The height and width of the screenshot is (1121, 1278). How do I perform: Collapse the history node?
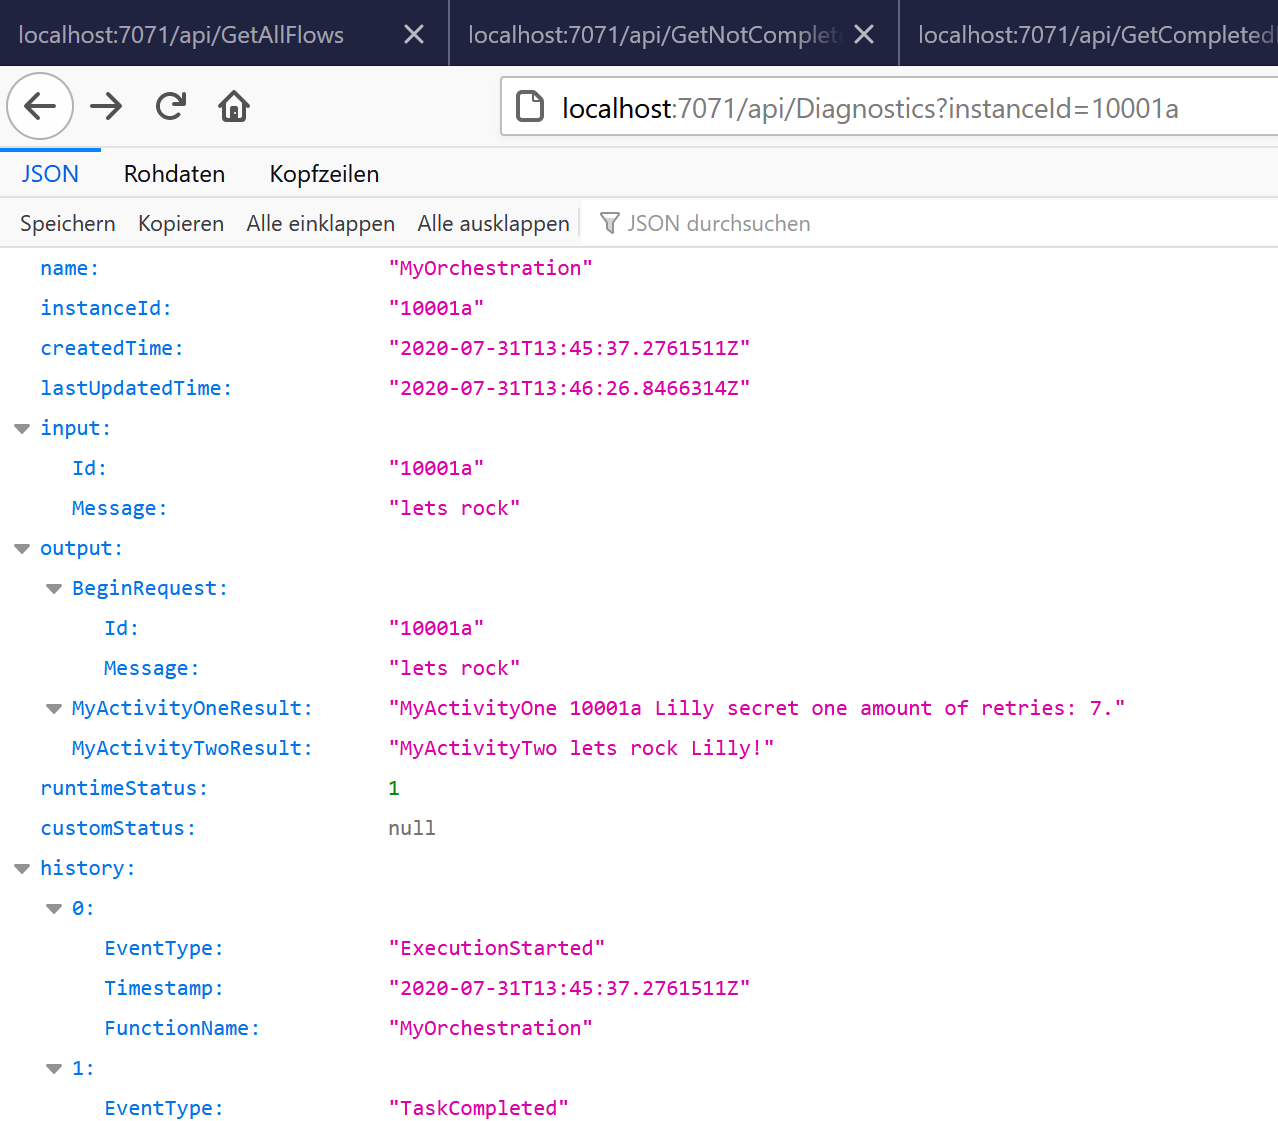coord(22,869)
